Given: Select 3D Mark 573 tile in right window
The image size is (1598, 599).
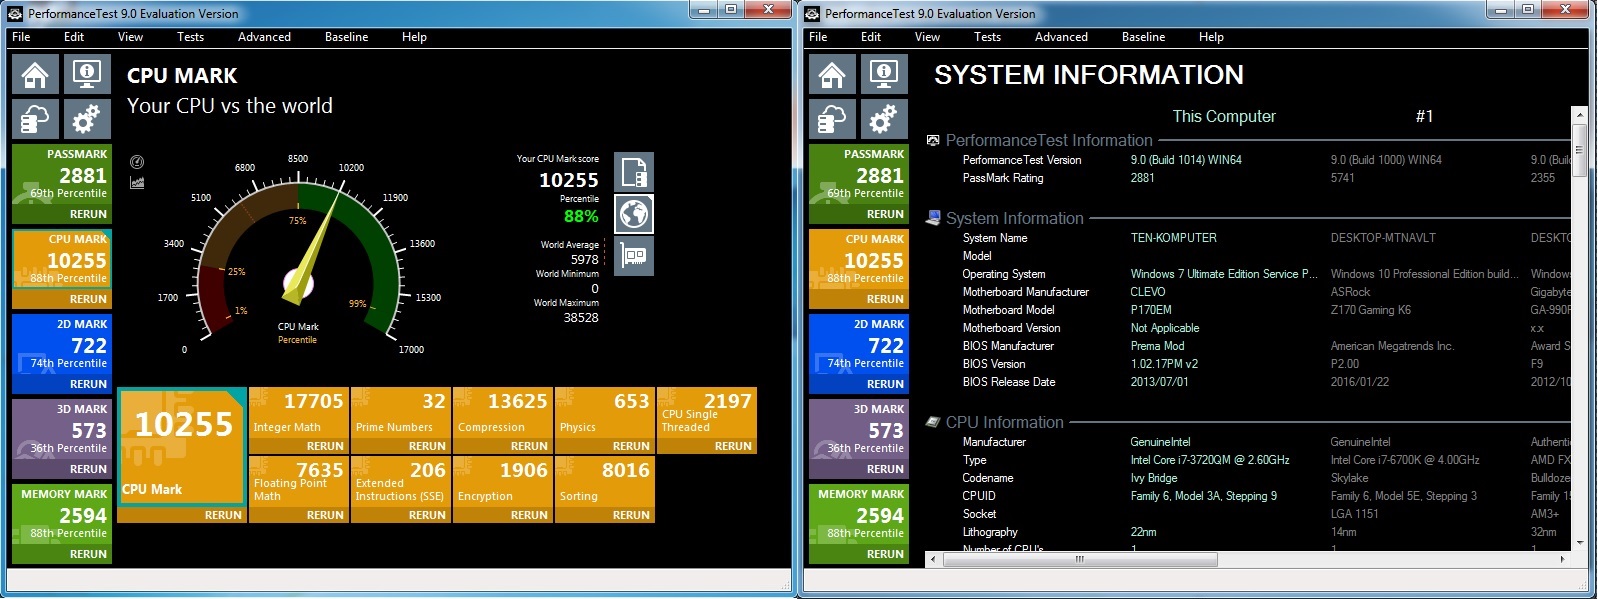Looking at the screenshot, I should pos(858,429).
